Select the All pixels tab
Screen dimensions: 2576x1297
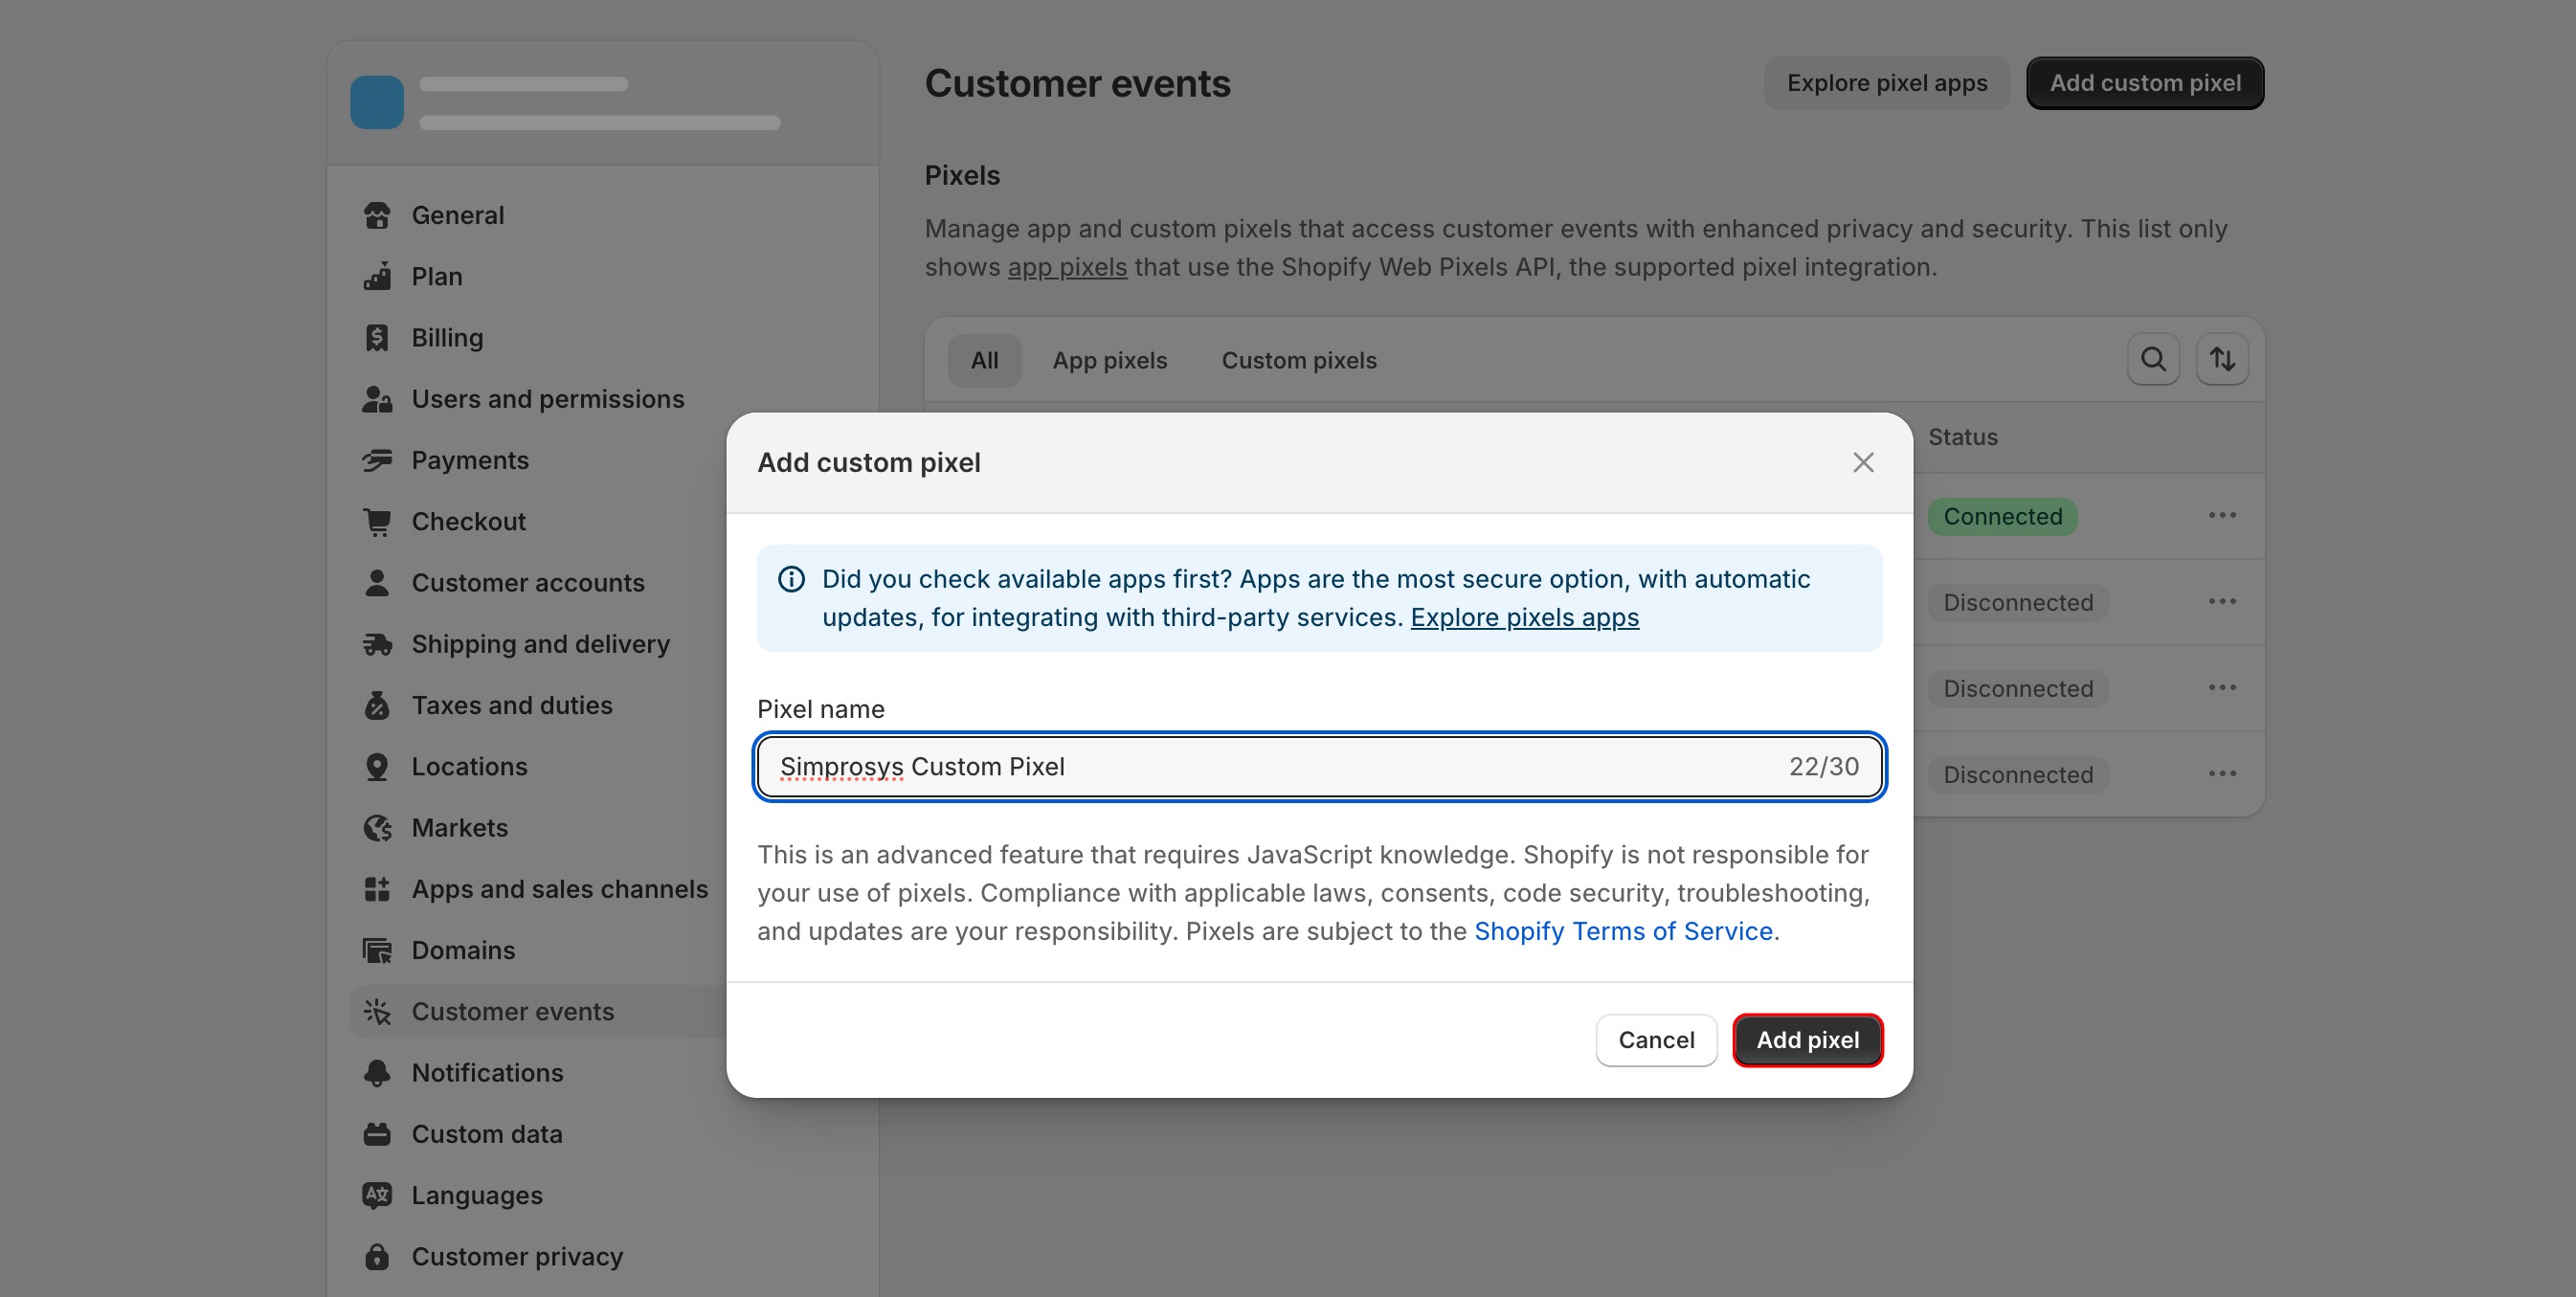tap(984, 360)
